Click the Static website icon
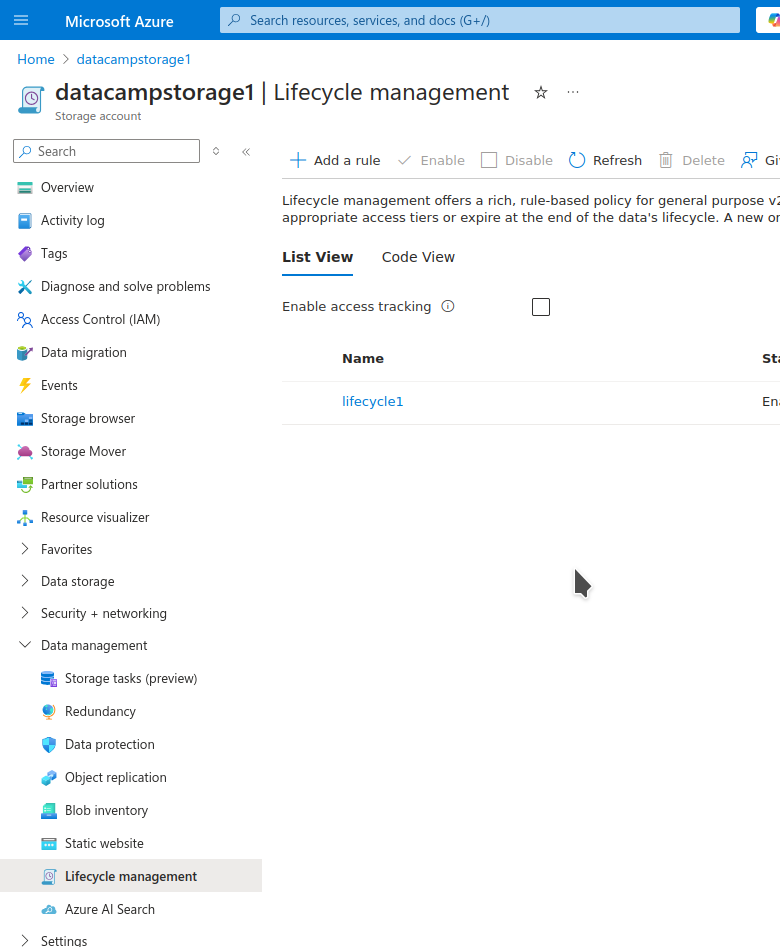The image size is (780, 947). point(49,844)
